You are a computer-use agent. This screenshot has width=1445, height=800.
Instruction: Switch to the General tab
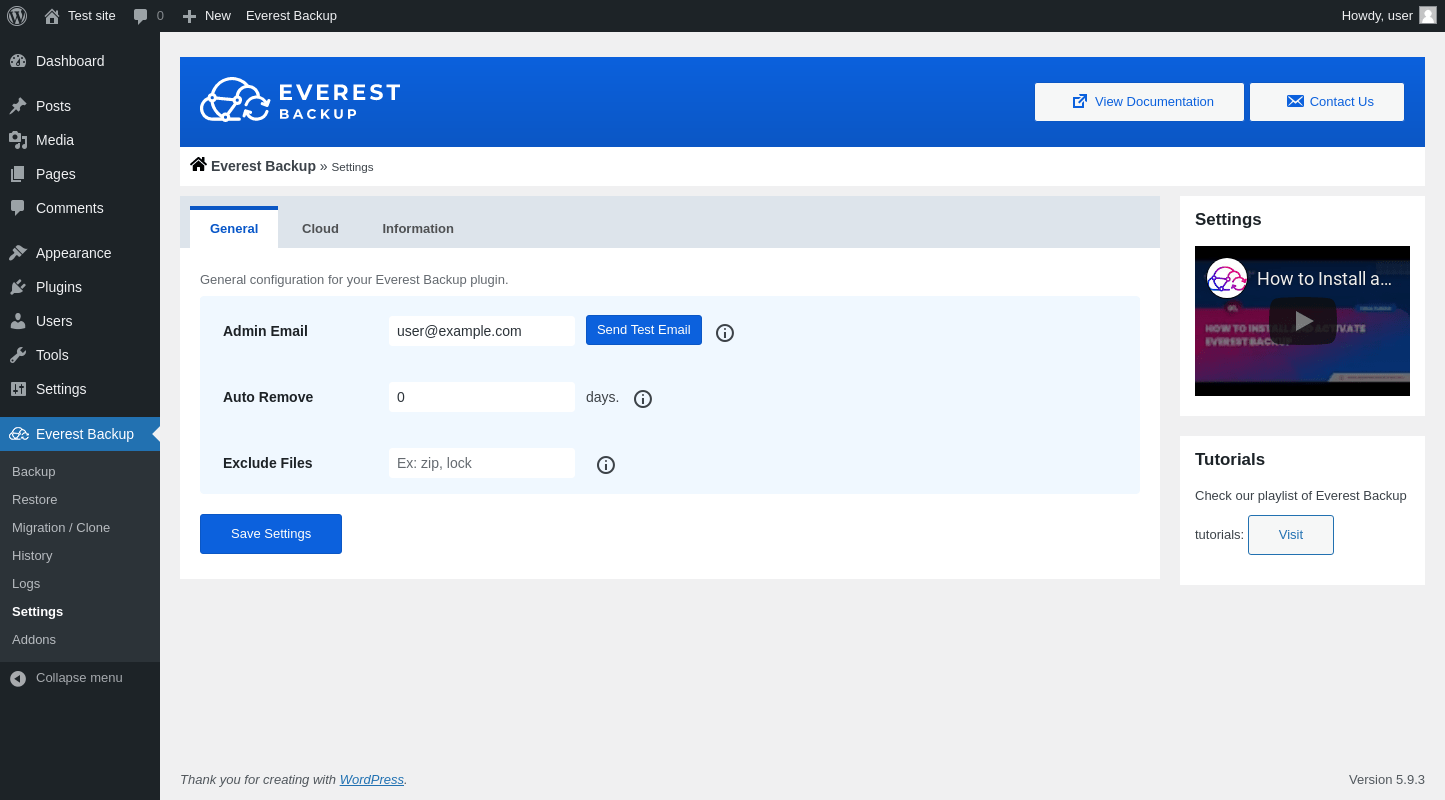pos(234,228)
